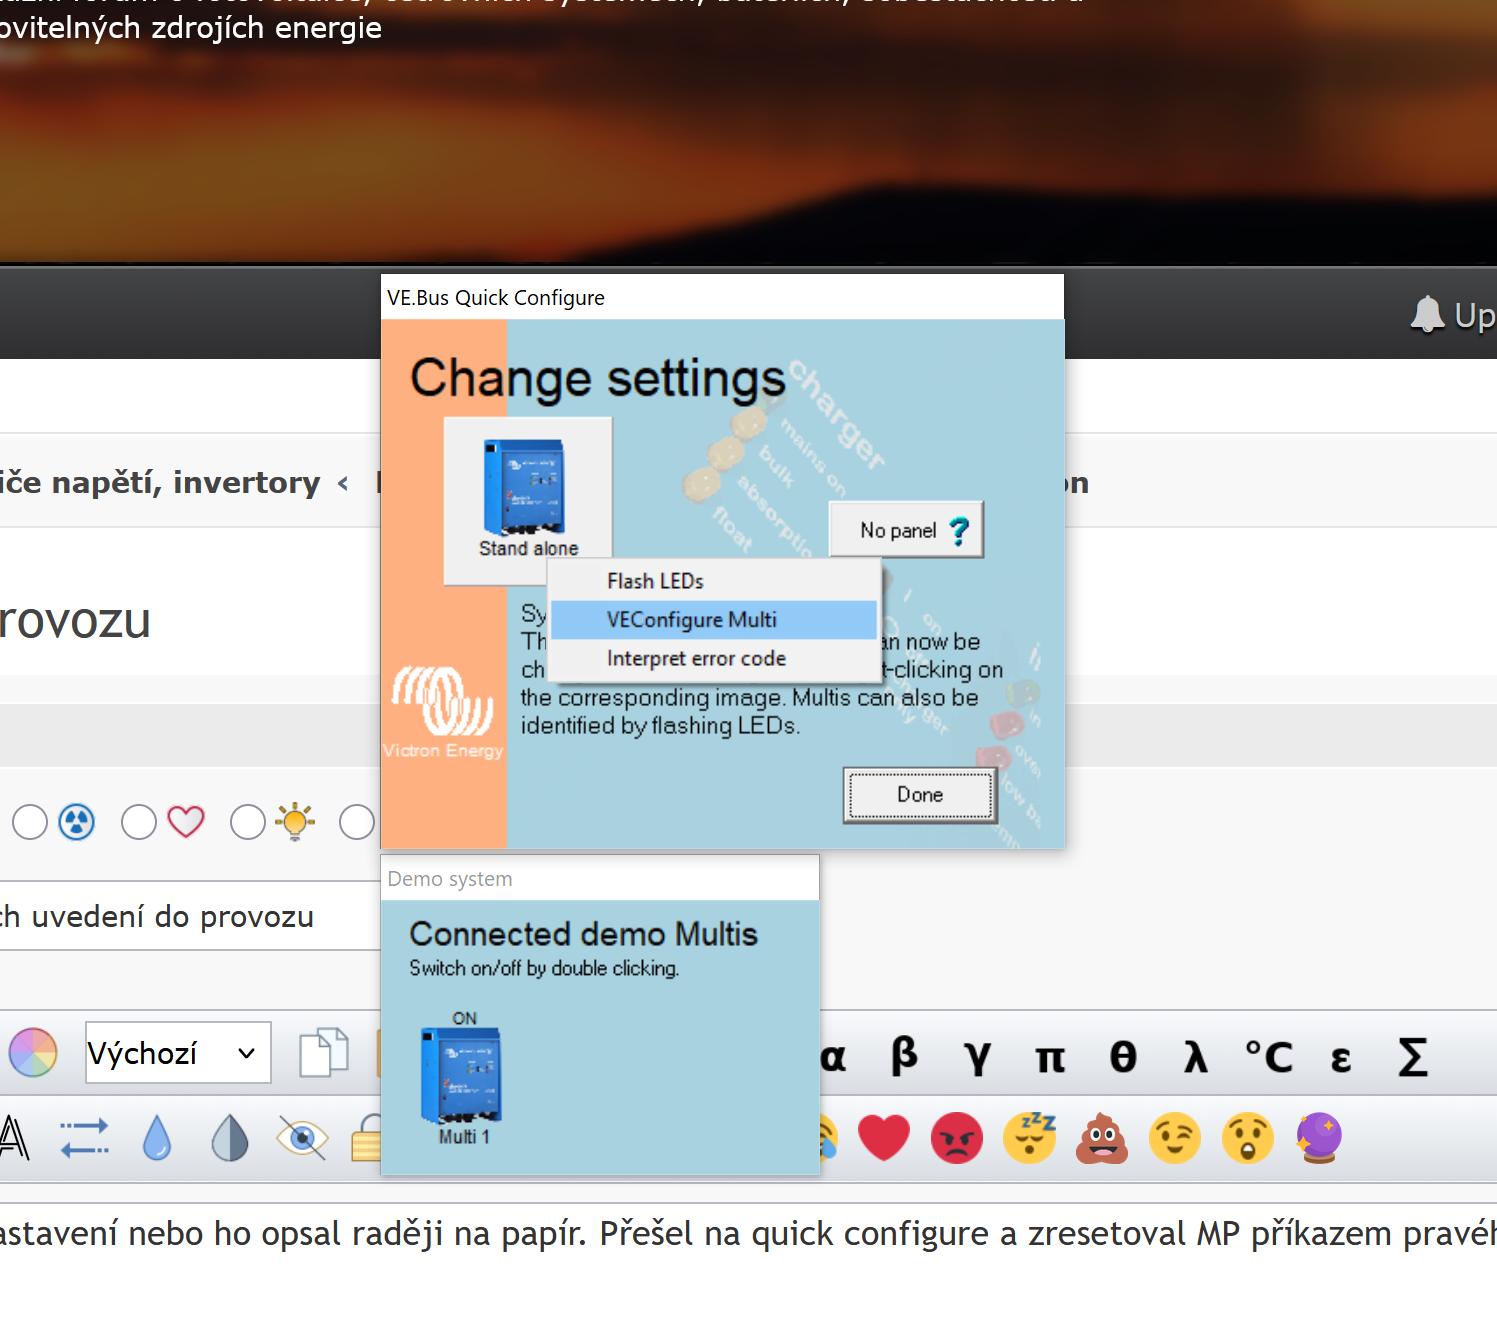Click the copy pages toolbar icon
The image size is (1497, 1334).
pyautogui.click(x=324, y=1052)
